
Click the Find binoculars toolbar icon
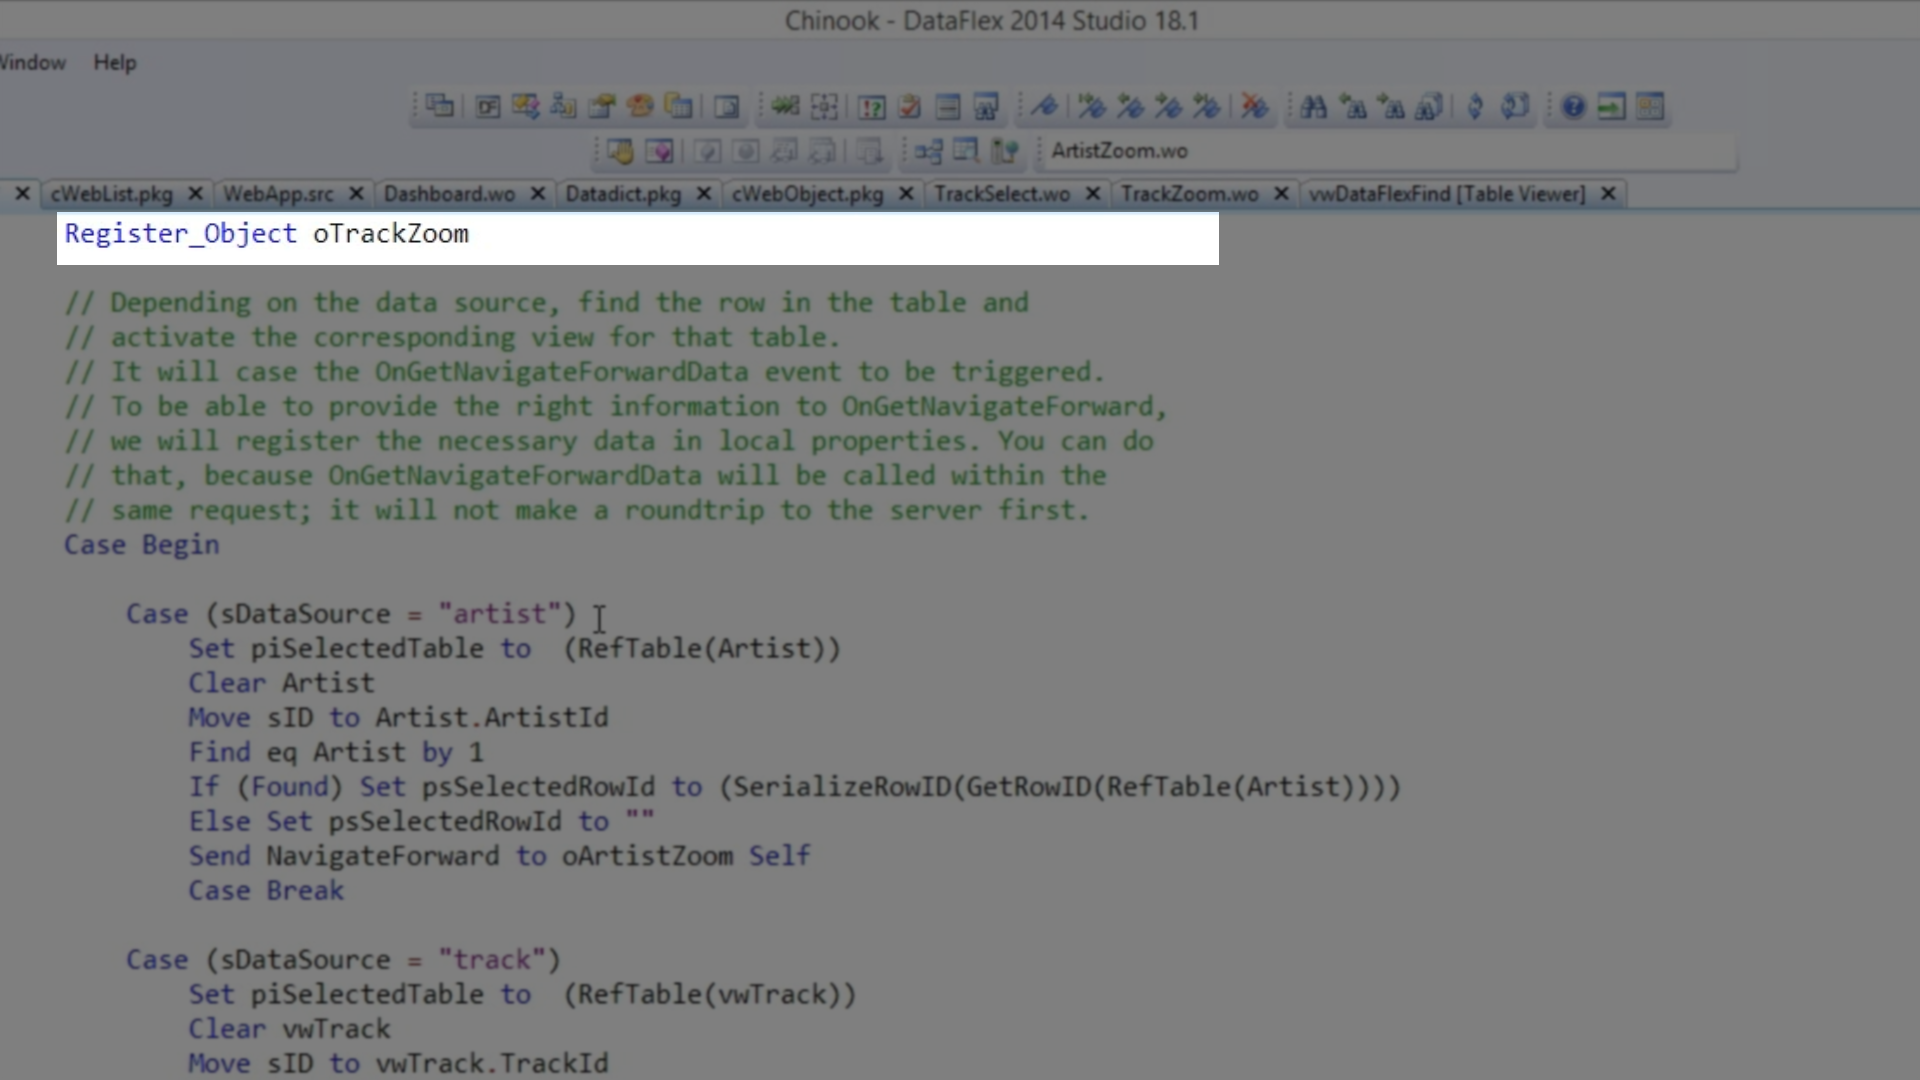click(x=1314, y=107)
